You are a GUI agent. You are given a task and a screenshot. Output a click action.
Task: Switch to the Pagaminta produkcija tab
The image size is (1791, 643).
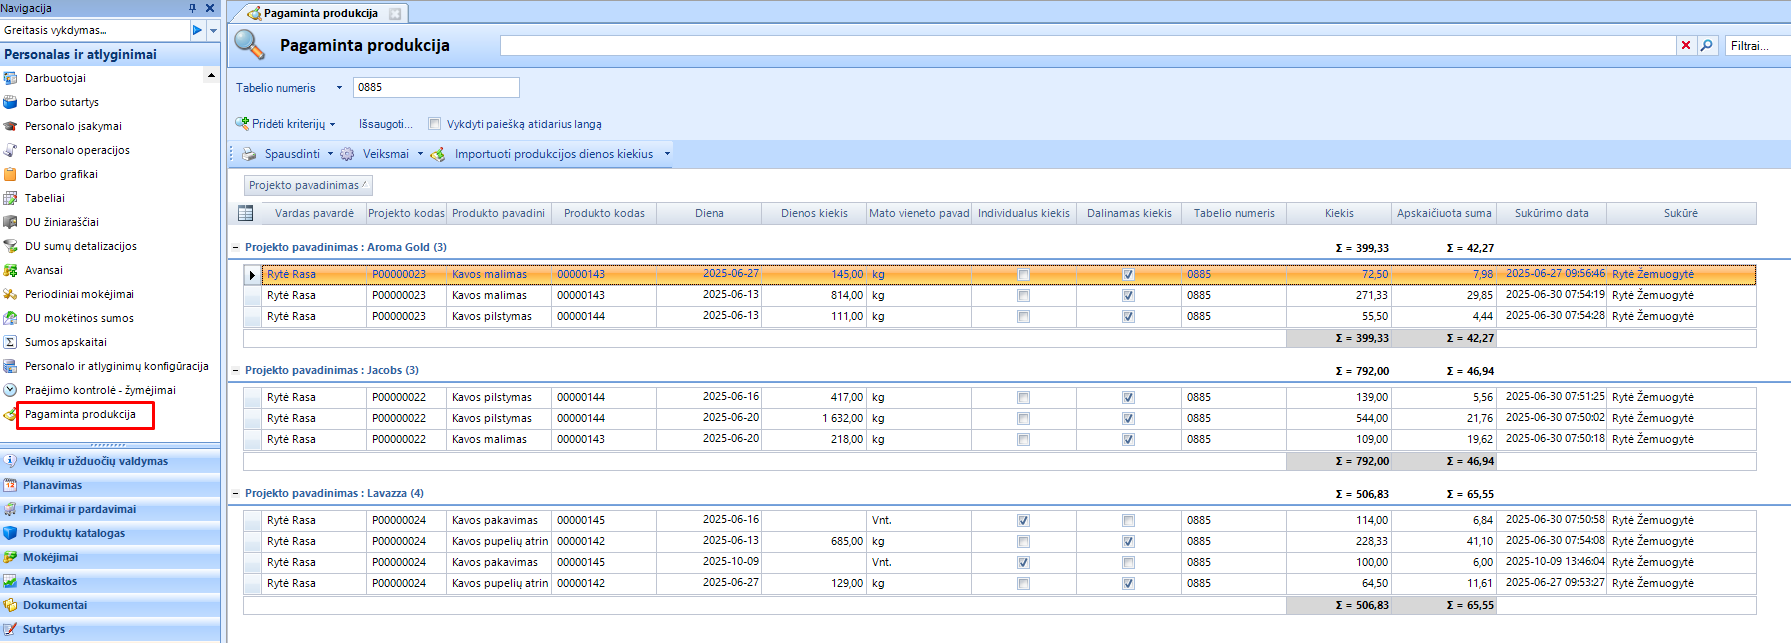click(x=320, y=13)
